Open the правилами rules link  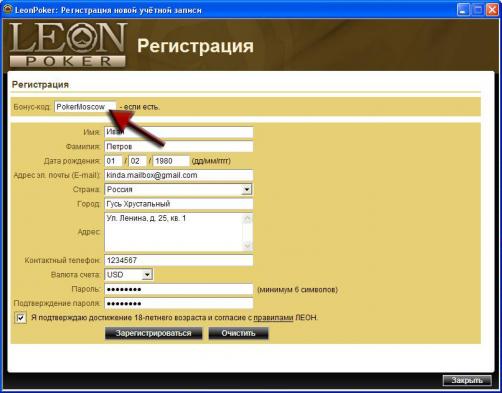[273, 318]
